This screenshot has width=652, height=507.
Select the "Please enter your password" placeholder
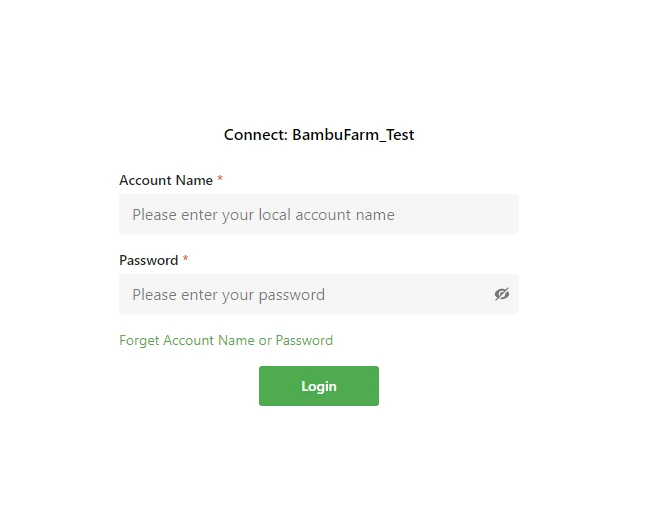pos(228,294)
